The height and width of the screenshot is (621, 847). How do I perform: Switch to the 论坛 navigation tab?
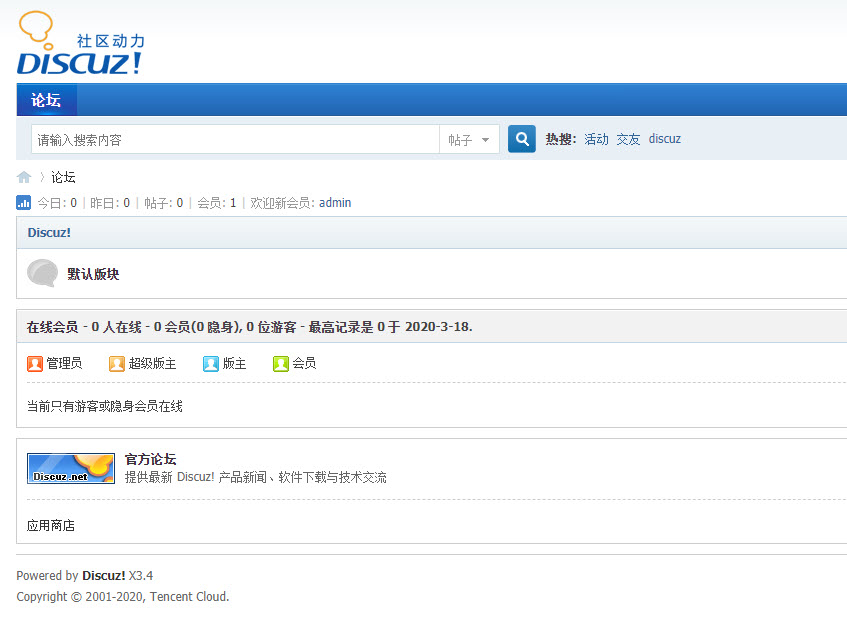(46, 100)
